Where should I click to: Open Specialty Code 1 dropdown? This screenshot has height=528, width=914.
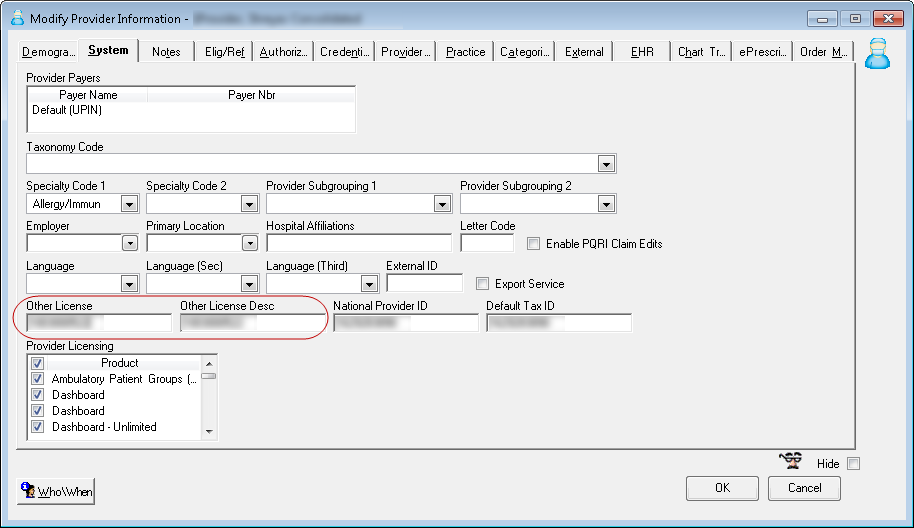tap(129, 204)
